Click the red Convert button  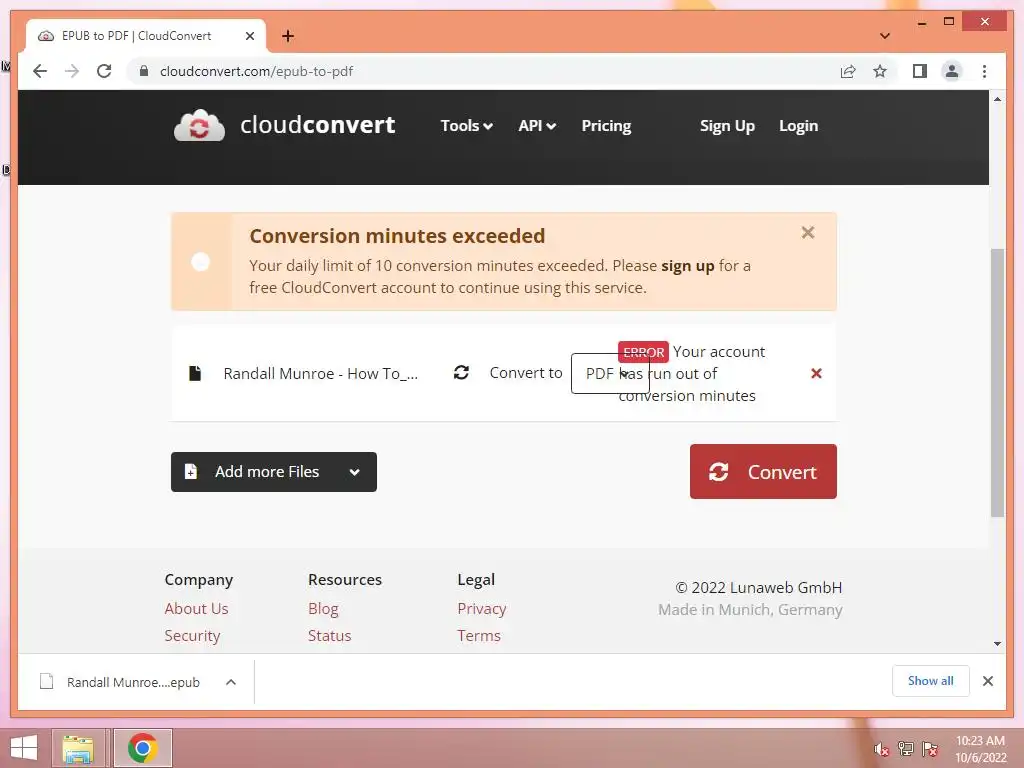tap(763, 472)
